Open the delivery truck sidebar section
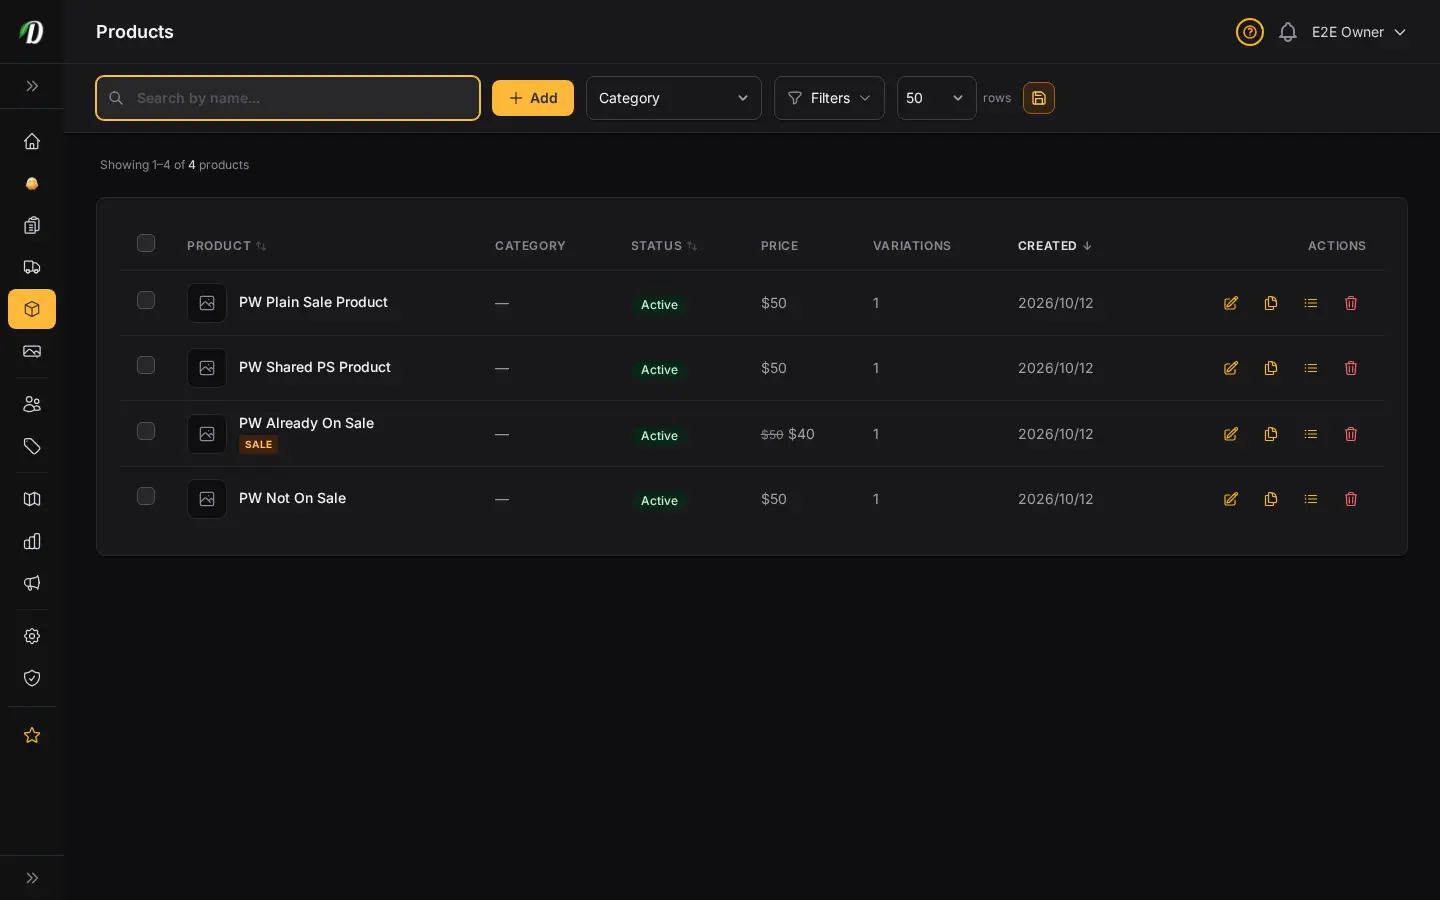This screenshot has width=1440, height=900. 32,267
